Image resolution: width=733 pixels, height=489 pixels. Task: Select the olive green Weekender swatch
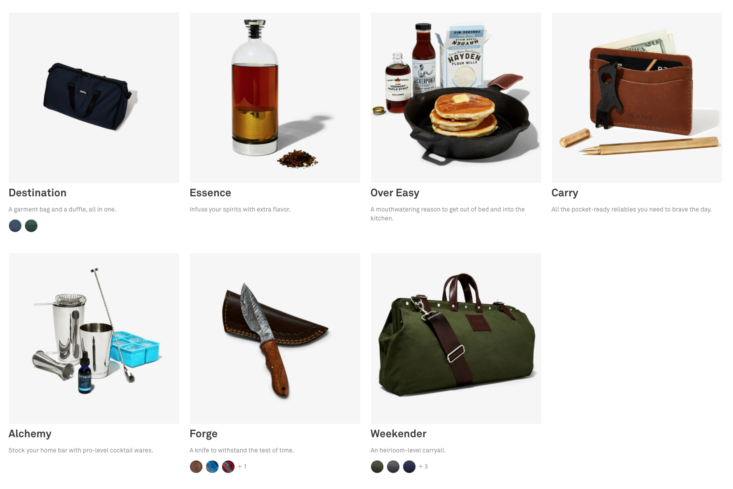click(x=377, y=467)
